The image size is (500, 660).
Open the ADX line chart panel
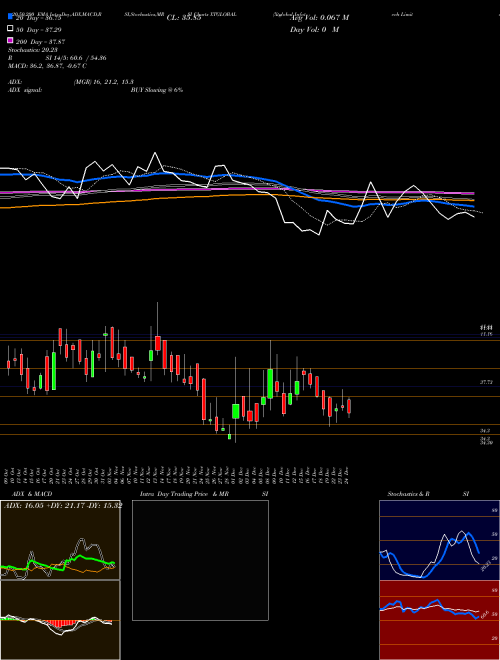(x=60, y=540)
